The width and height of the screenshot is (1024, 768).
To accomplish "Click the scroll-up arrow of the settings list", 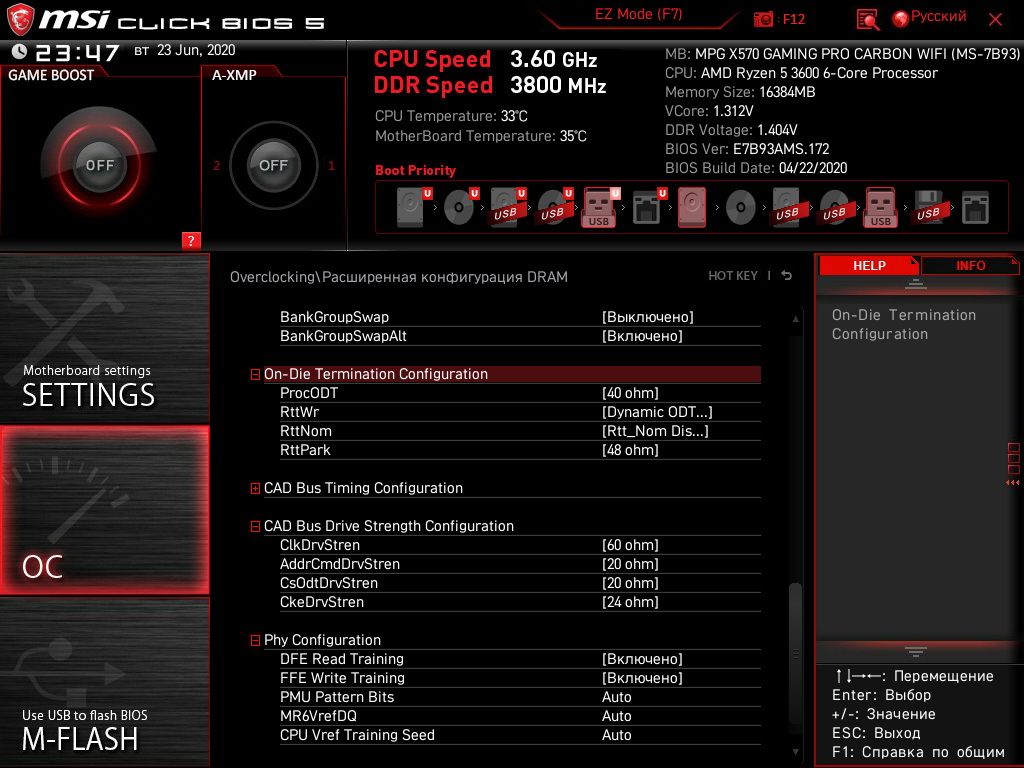I will click(x=795, y=319).
